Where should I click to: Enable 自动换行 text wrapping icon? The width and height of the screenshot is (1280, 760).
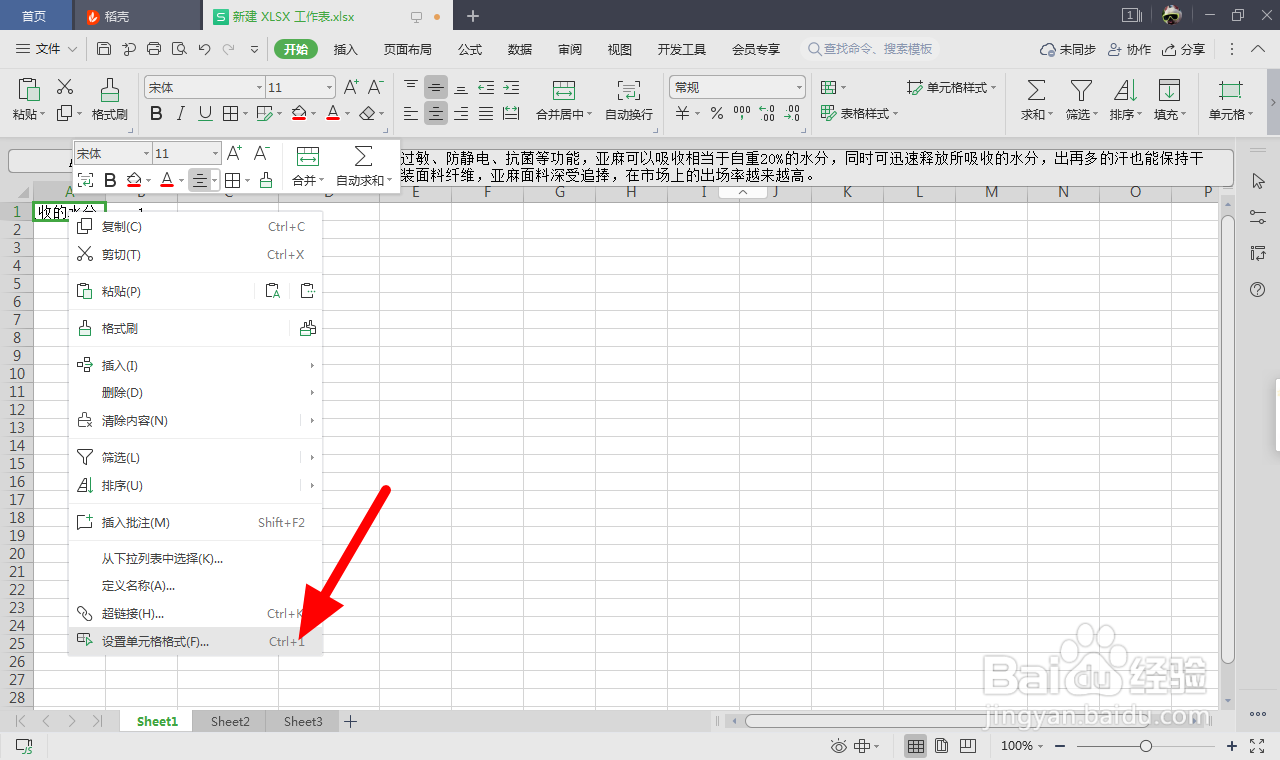point(627,98)
